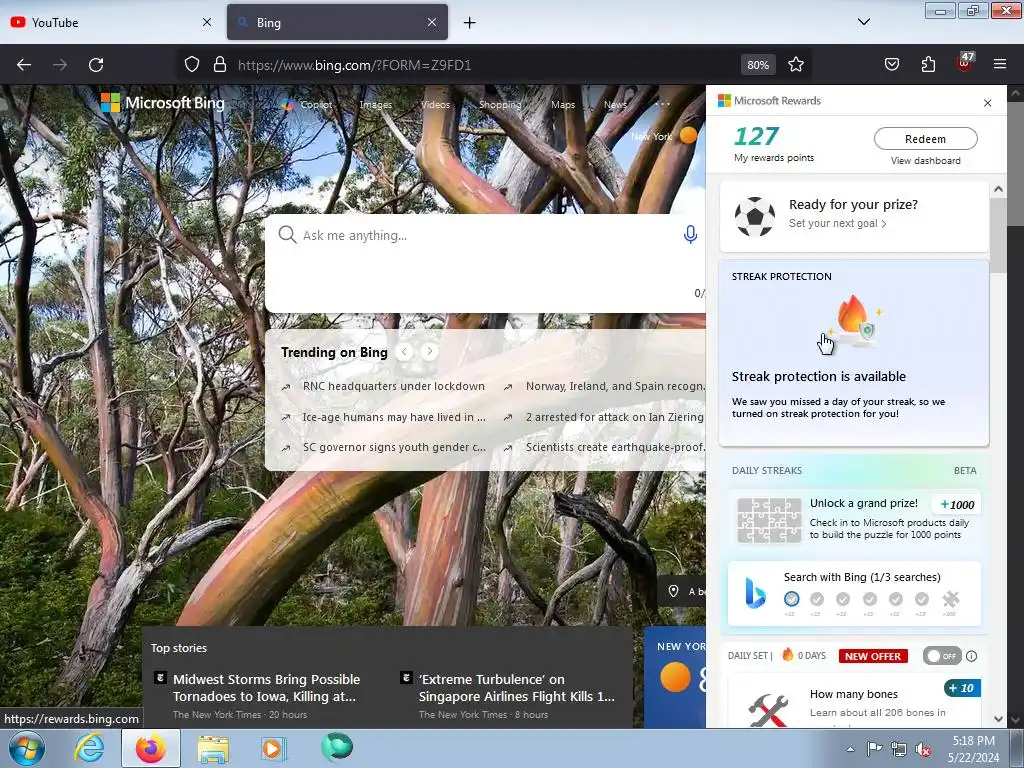1024x768 pixels.
Task: Open the Extensions puzzle icon
Action: [928, 64]
